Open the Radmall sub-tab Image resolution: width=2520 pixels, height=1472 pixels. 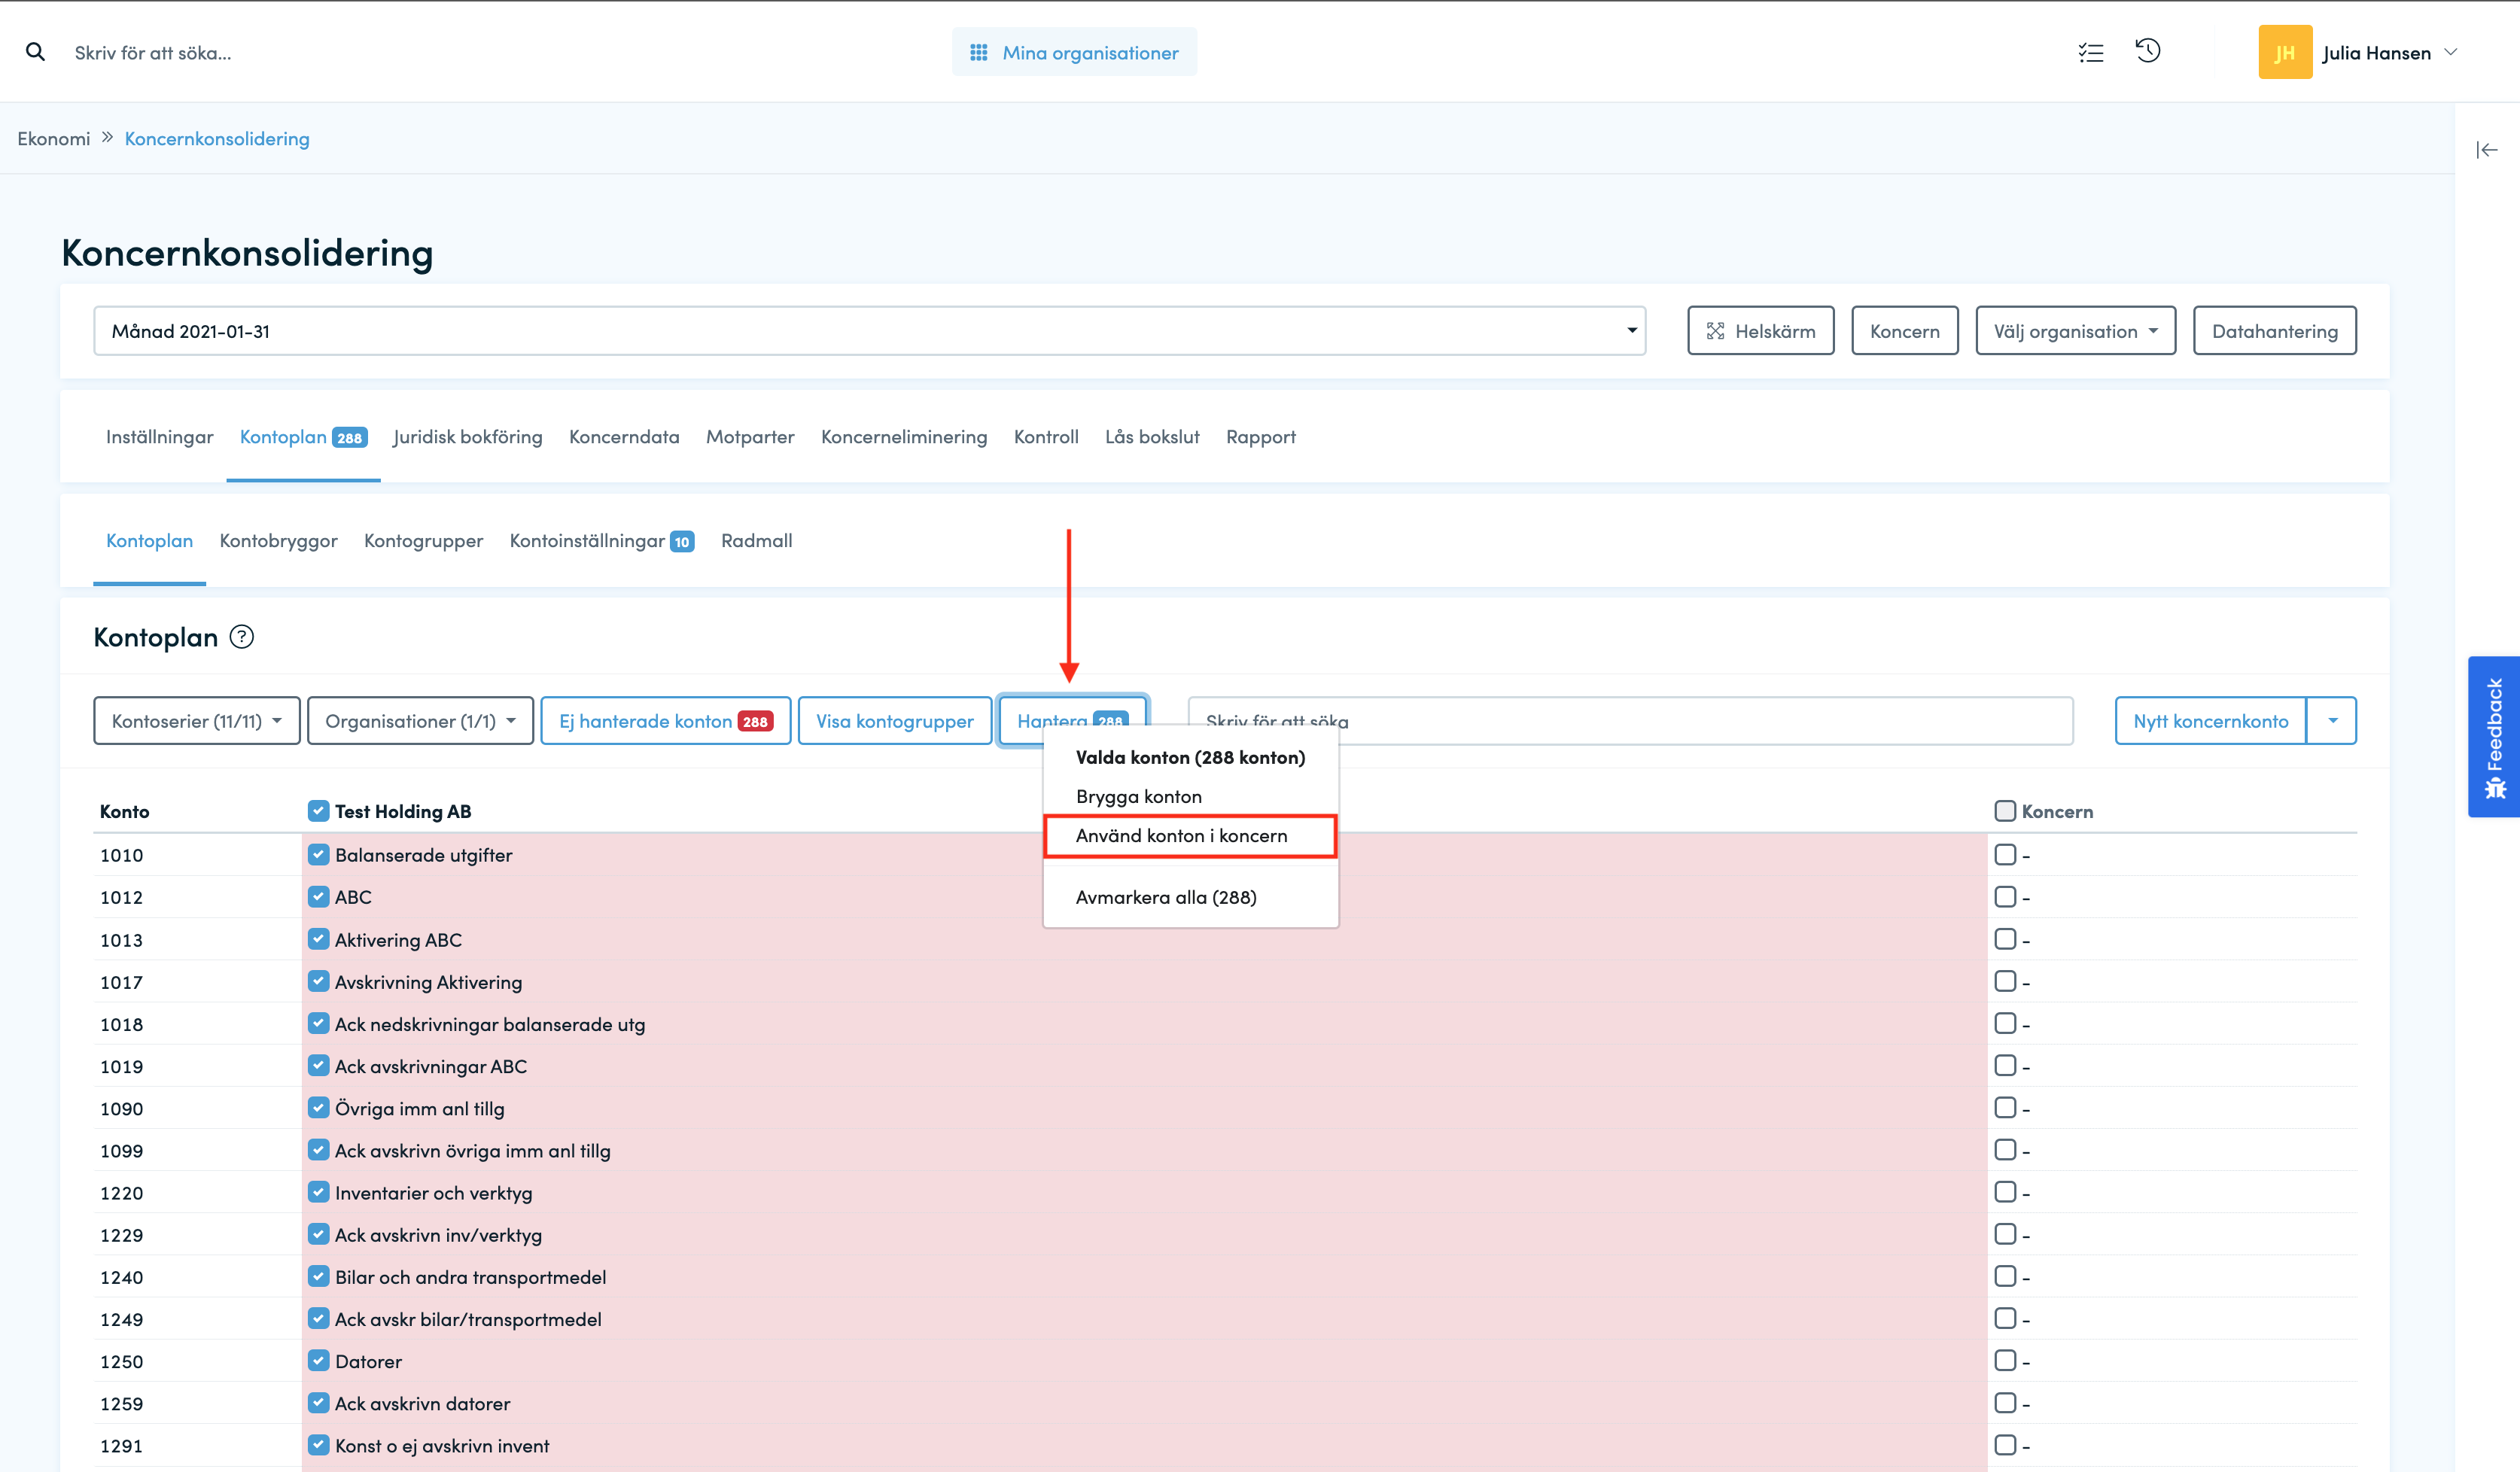(756, 540)
